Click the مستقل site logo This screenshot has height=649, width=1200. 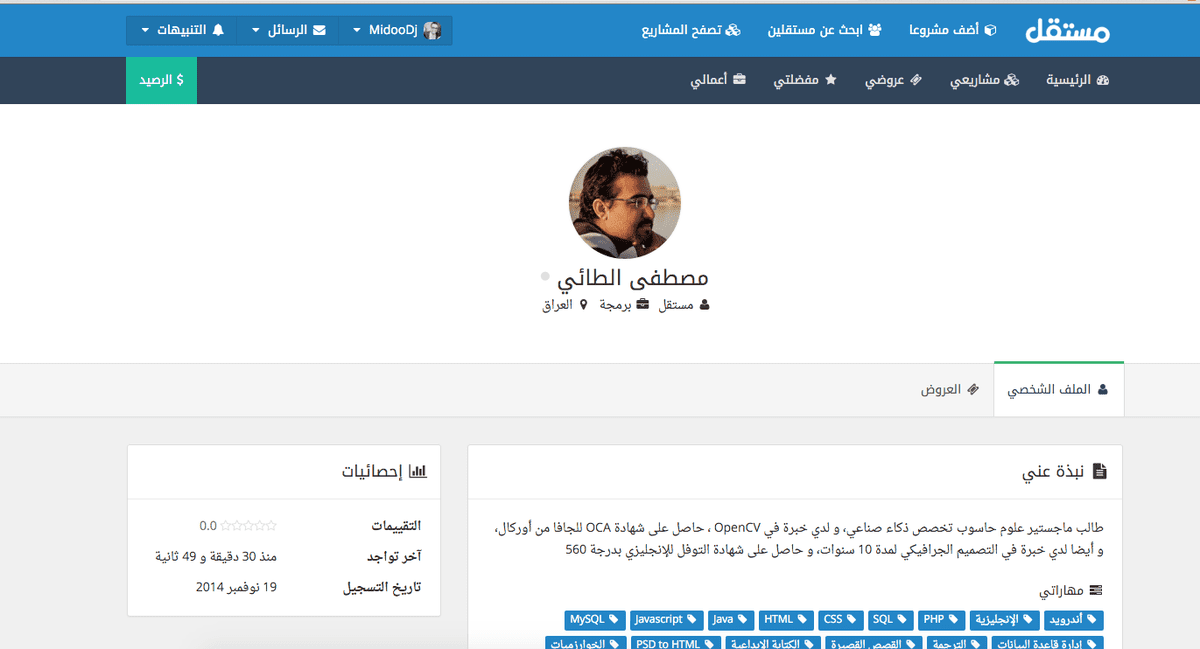tap(1067, 31)
